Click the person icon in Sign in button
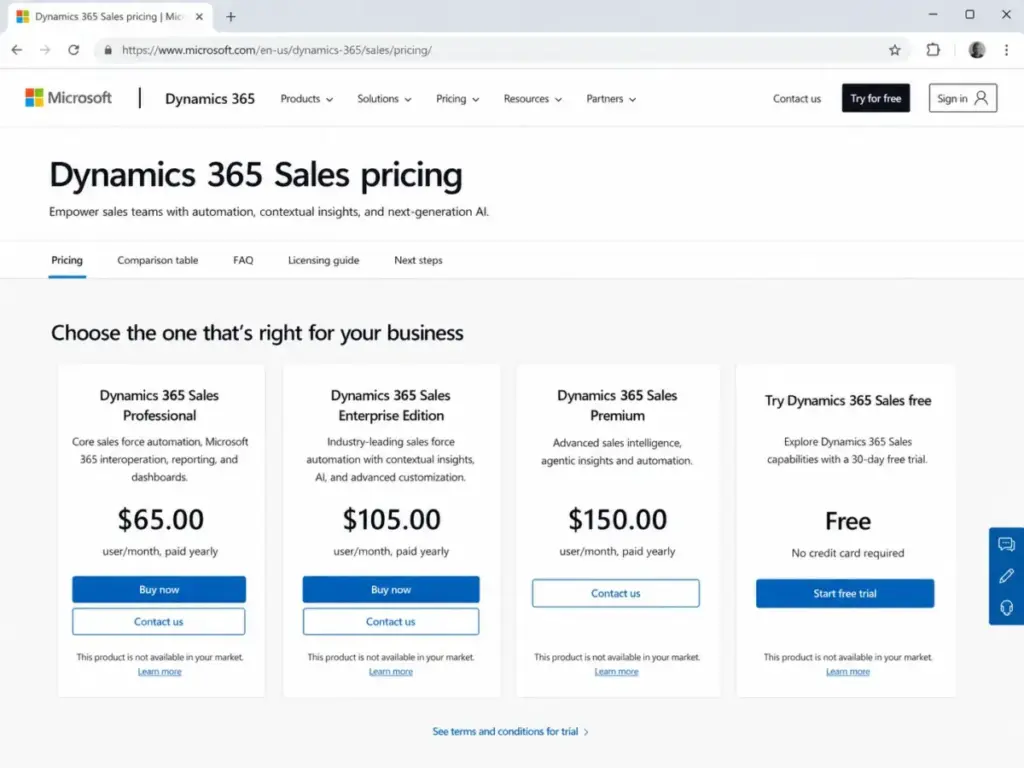 point(981,98)
